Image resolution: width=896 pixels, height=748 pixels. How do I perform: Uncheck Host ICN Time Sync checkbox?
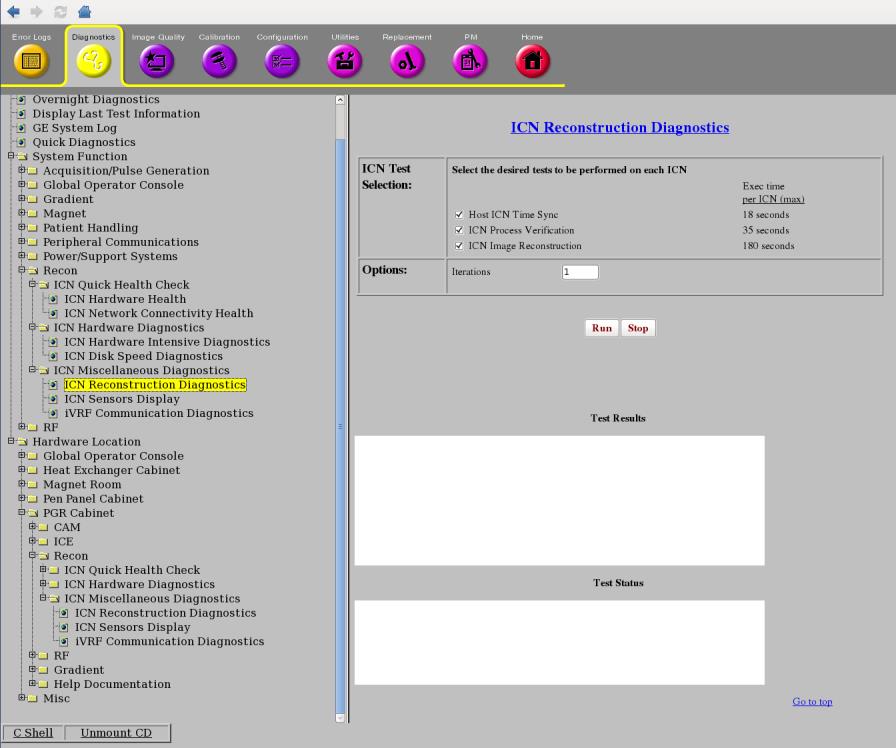click(459, 215)
